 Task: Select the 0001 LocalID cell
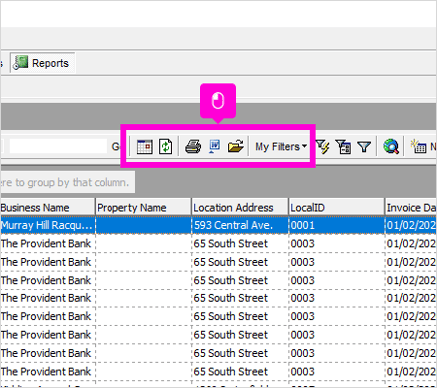337,225
